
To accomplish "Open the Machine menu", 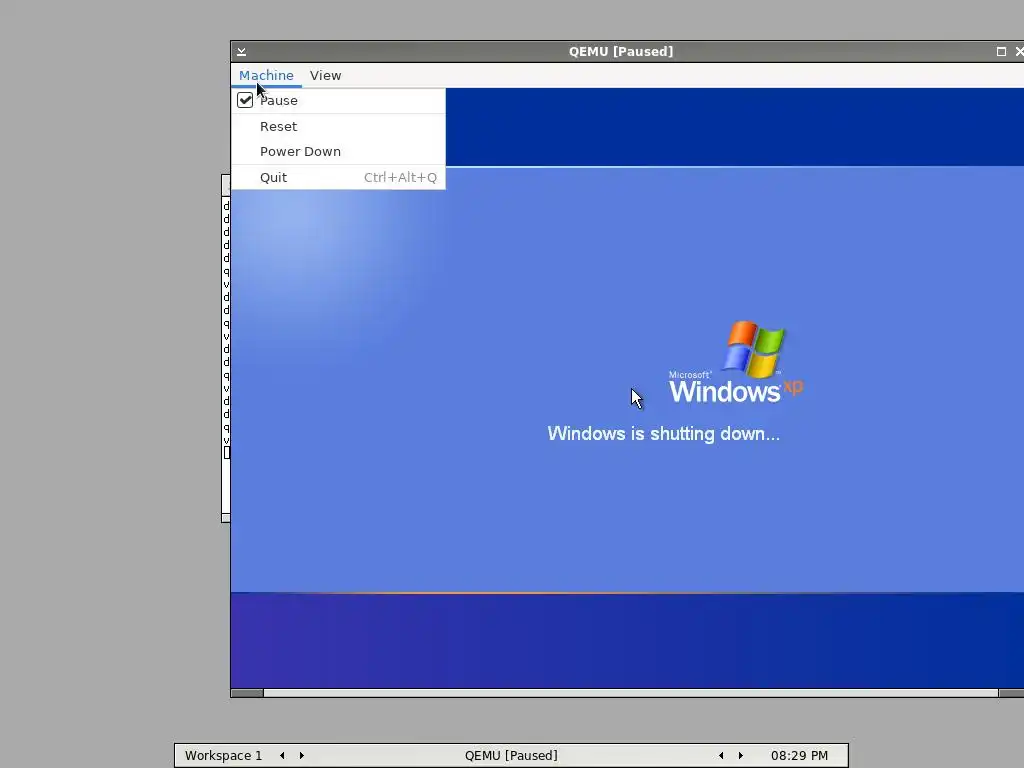I will pyautogui.click(x=266, y=75).
